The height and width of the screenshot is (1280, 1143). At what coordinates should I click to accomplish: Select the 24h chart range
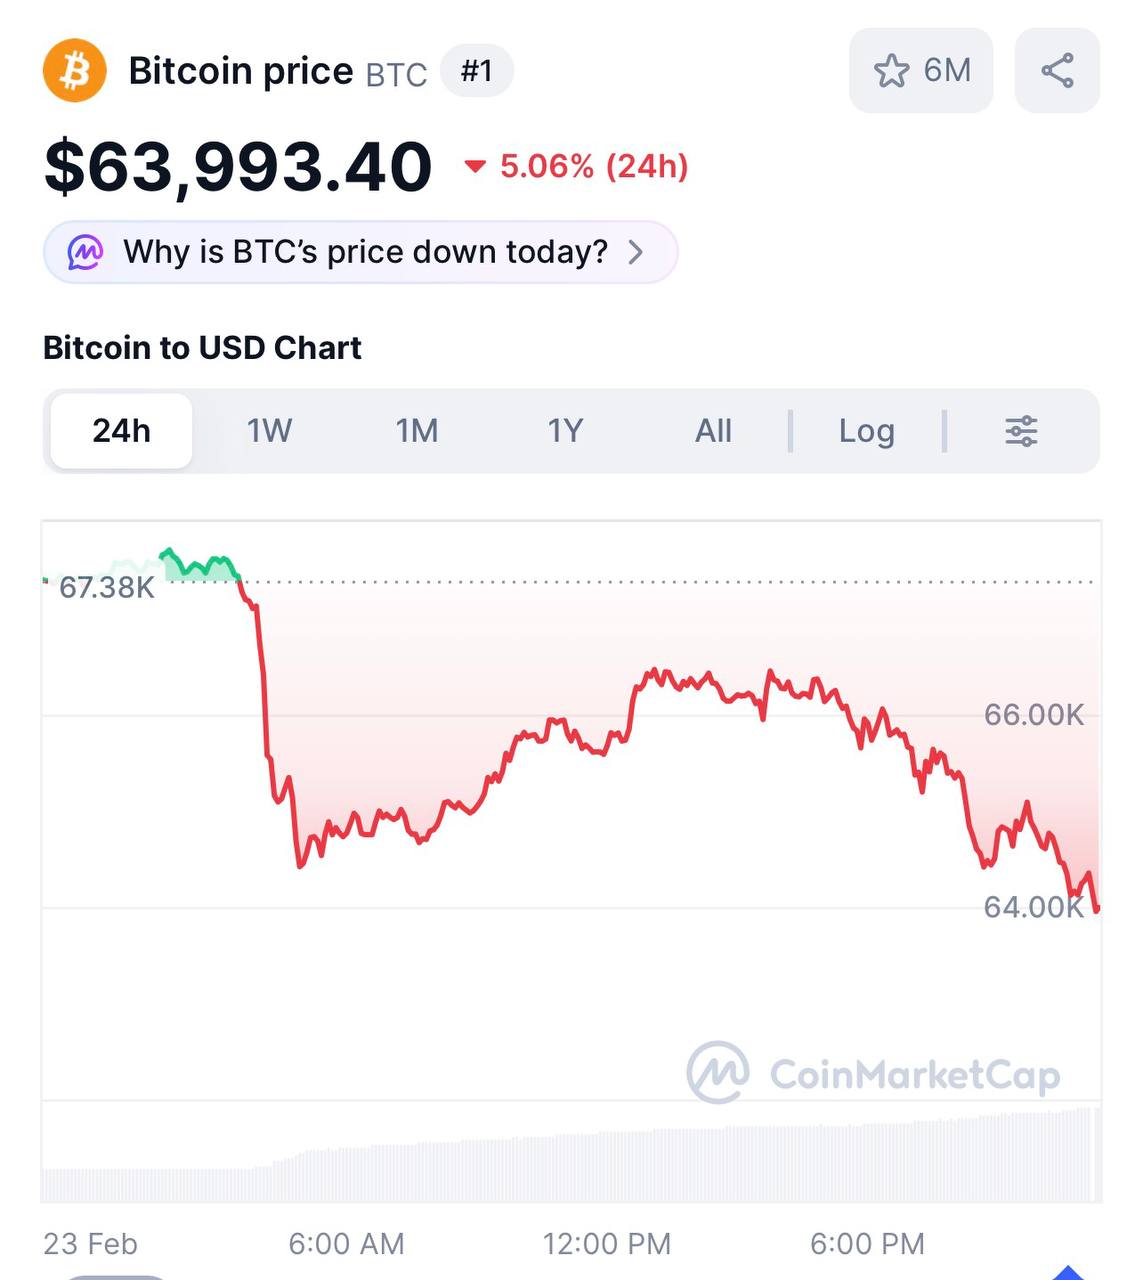coord(121,431)
